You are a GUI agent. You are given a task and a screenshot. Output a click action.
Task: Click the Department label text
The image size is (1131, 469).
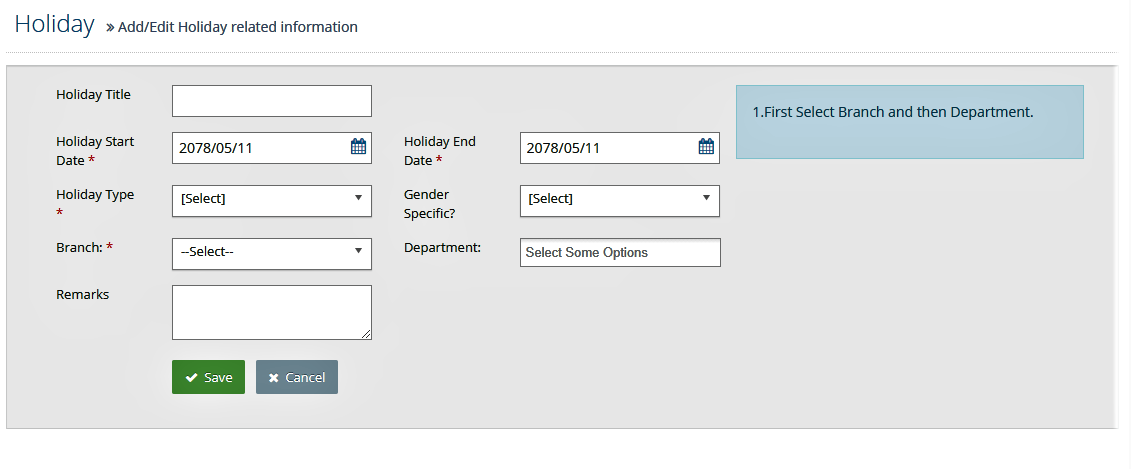pyautogui.click(x=442, y=247)
